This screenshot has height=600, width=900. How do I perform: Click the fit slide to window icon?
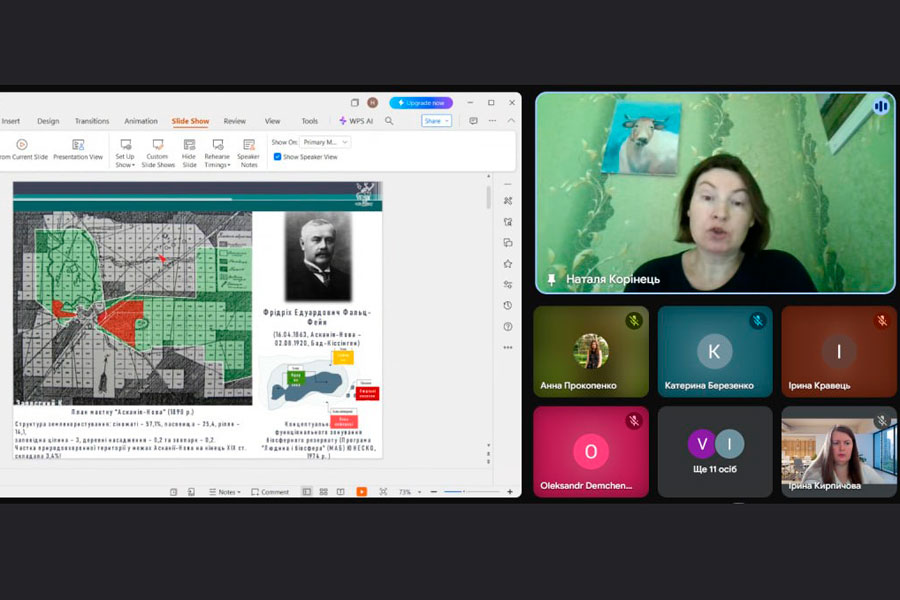pyautogui.click(x=383, y=492)
